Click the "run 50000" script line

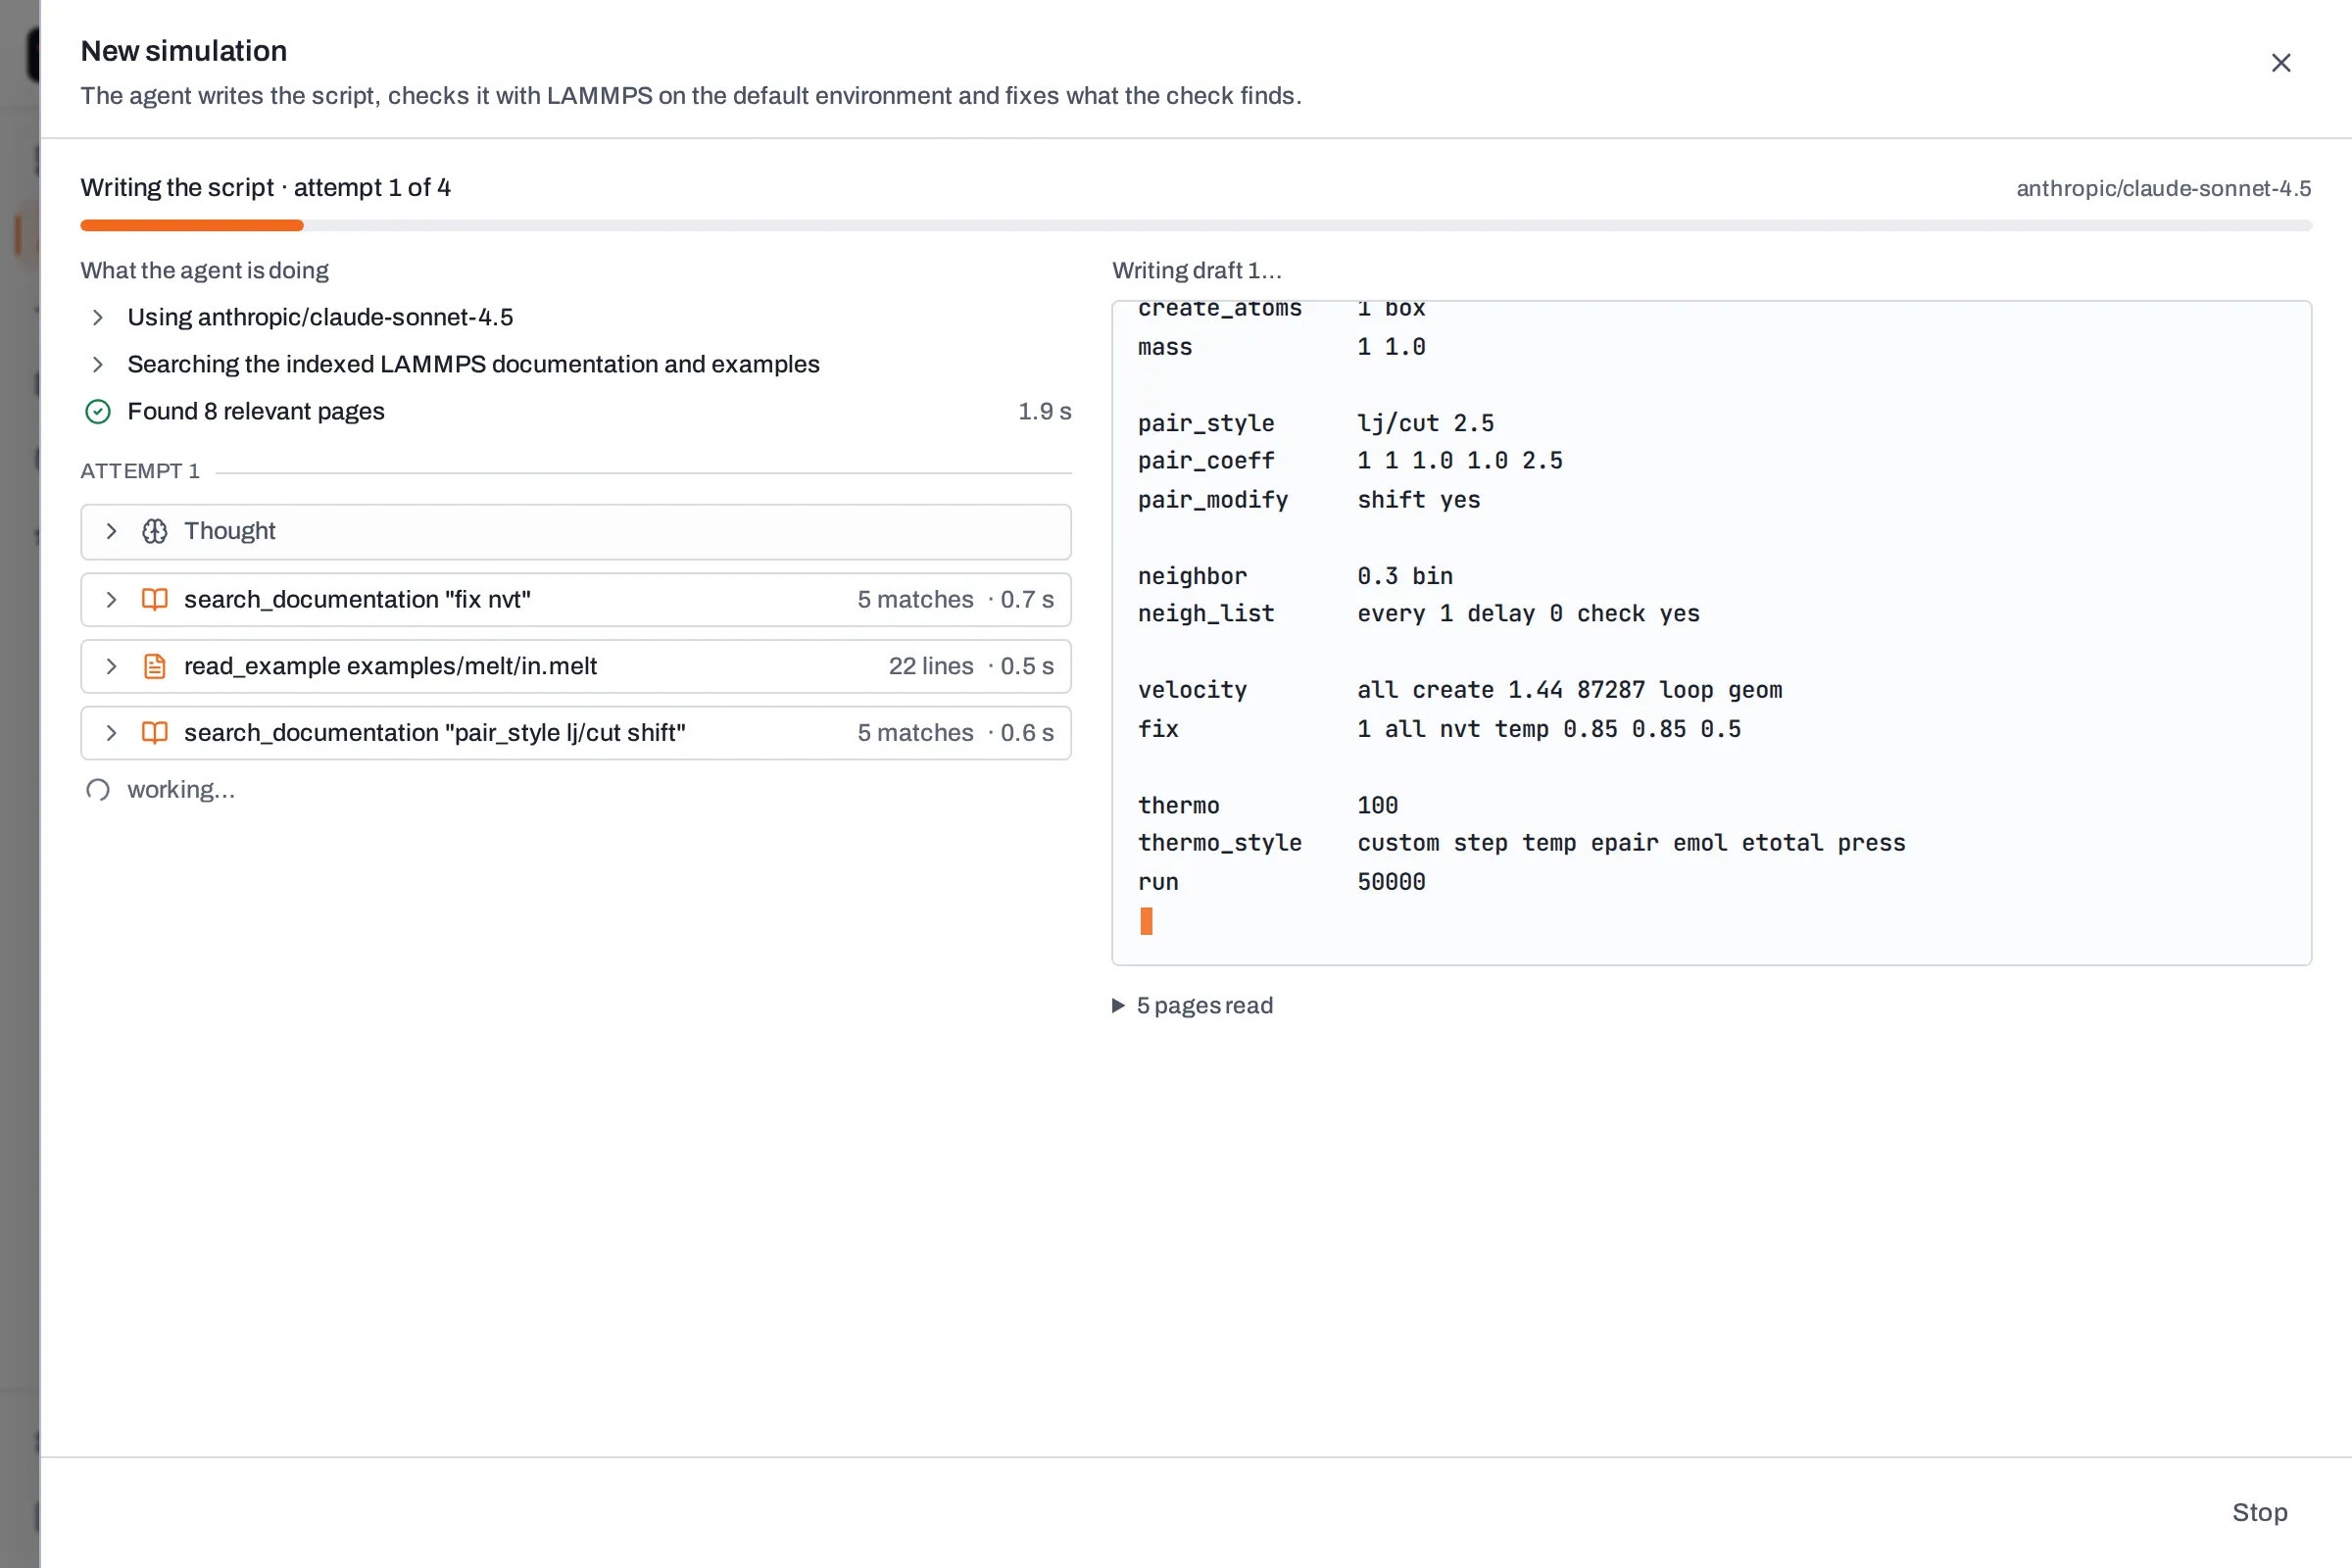click(x=1282, y=882)
